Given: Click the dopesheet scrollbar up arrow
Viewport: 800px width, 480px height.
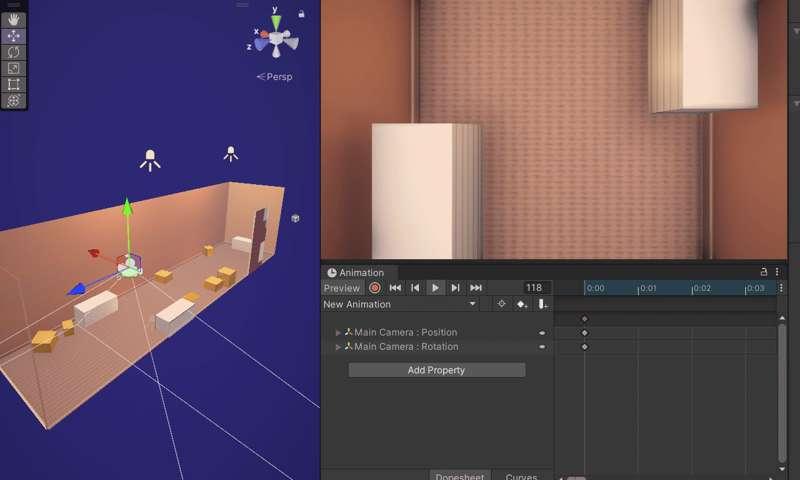Looking at the screenshot, I should pos(782,318).
